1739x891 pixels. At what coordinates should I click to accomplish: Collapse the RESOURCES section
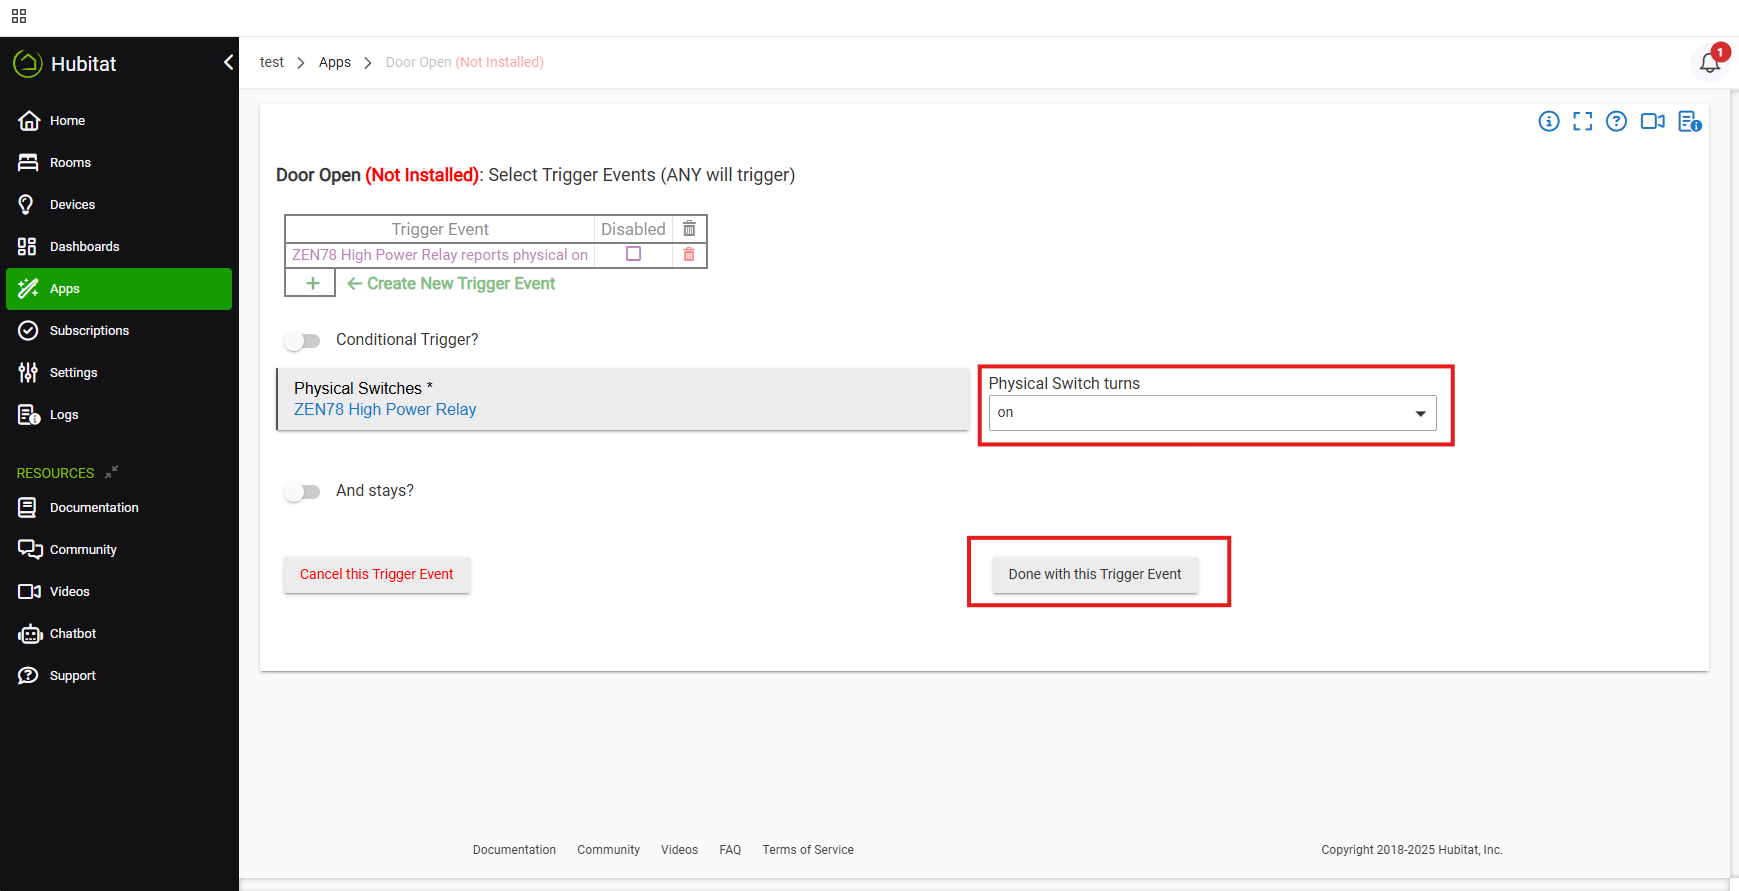pyautogui.click(x=112, y=472)
